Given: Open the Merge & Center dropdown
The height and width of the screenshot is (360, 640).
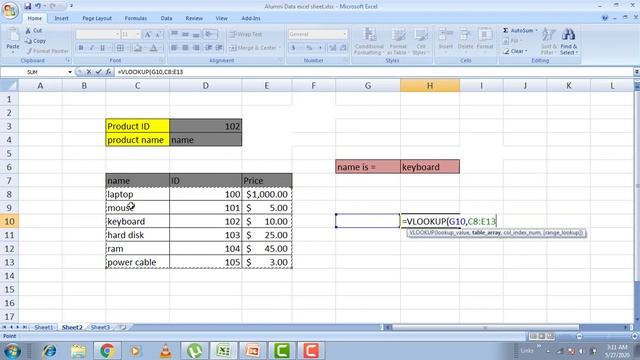Looking at the screenshot, I should [x=280, y=48].
